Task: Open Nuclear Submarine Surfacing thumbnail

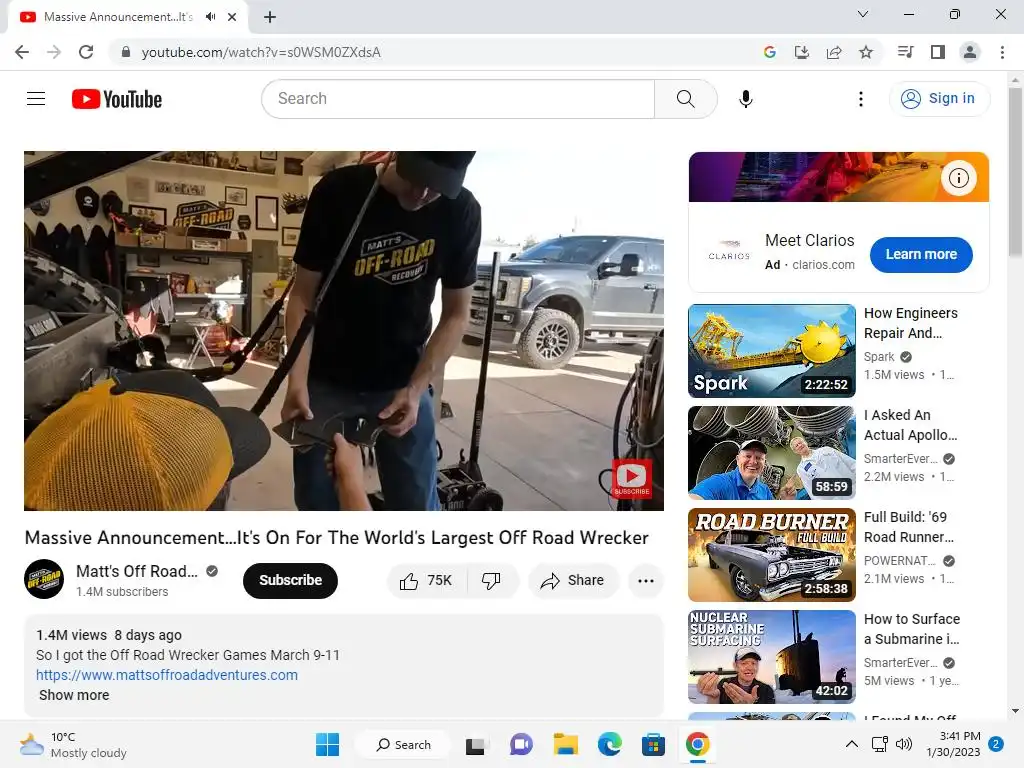Action: tap(772, 656)
